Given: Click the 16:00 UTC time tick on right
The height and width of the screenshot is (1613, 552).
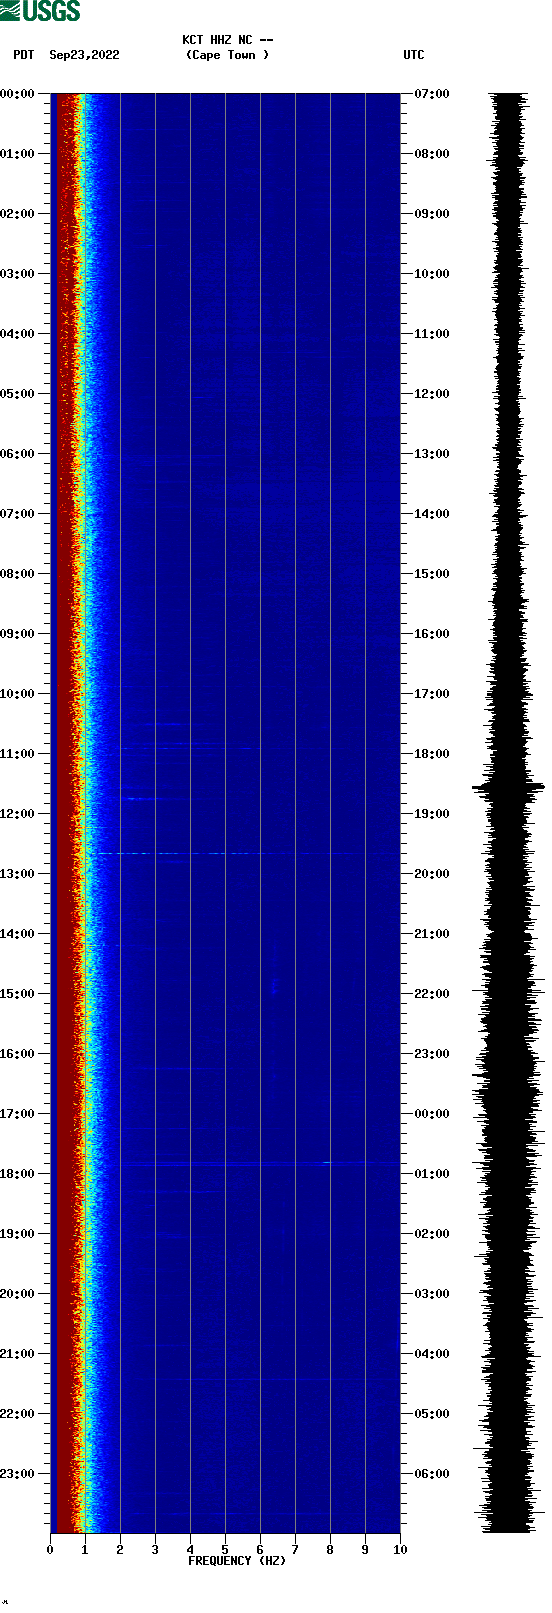Looking at the screenshot, I should [432, 634].
